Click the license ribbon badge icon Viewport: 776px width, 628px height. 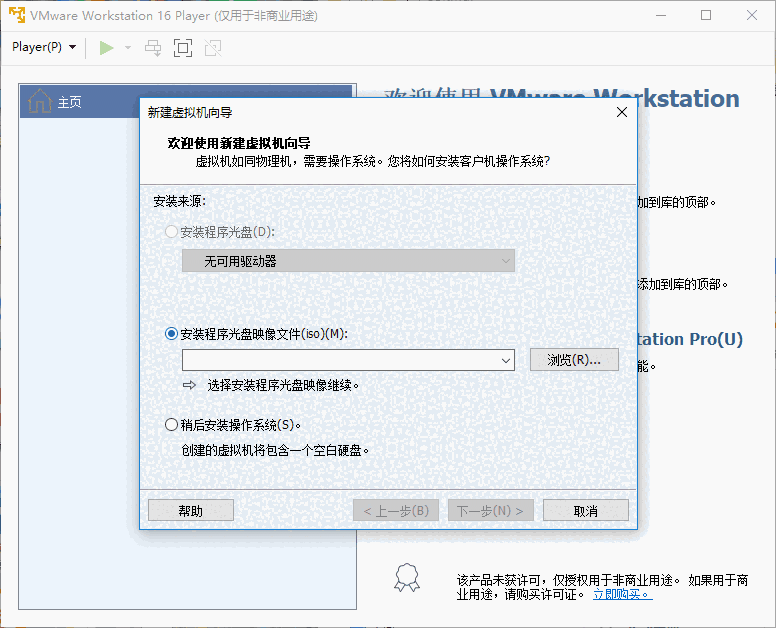click(x=407, y=578)
